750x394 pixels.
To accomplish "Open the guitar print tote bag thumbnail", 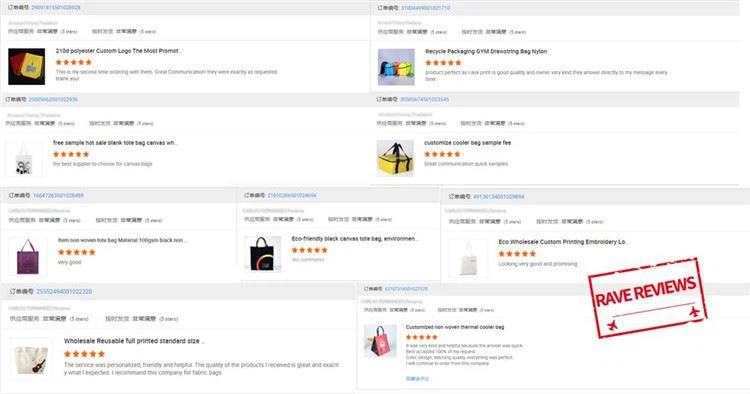I will [x=31, y=359].
